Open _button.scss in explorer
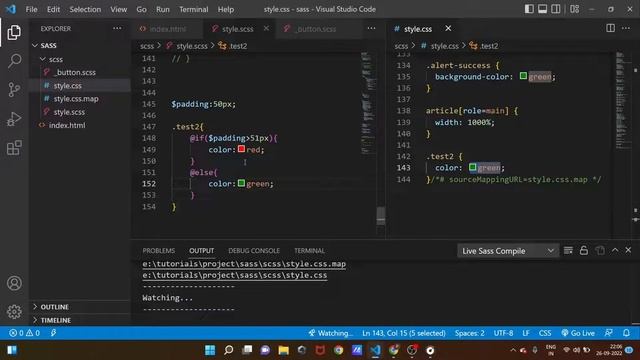This screenshot has height=360, width=640. click(x=75, y=72)
